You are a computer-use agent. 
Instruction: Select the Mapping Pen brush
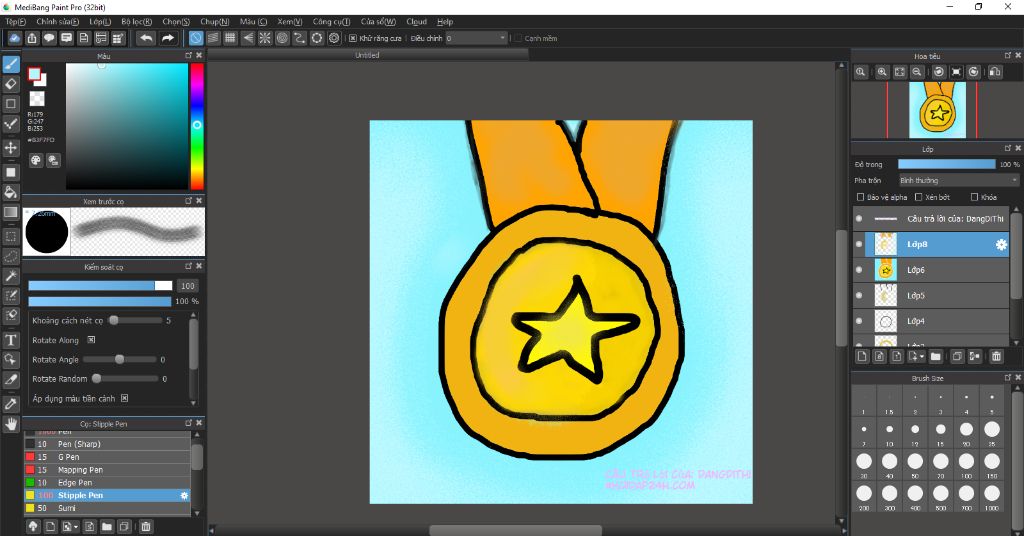pyautogui.click(x=108, y=470)
